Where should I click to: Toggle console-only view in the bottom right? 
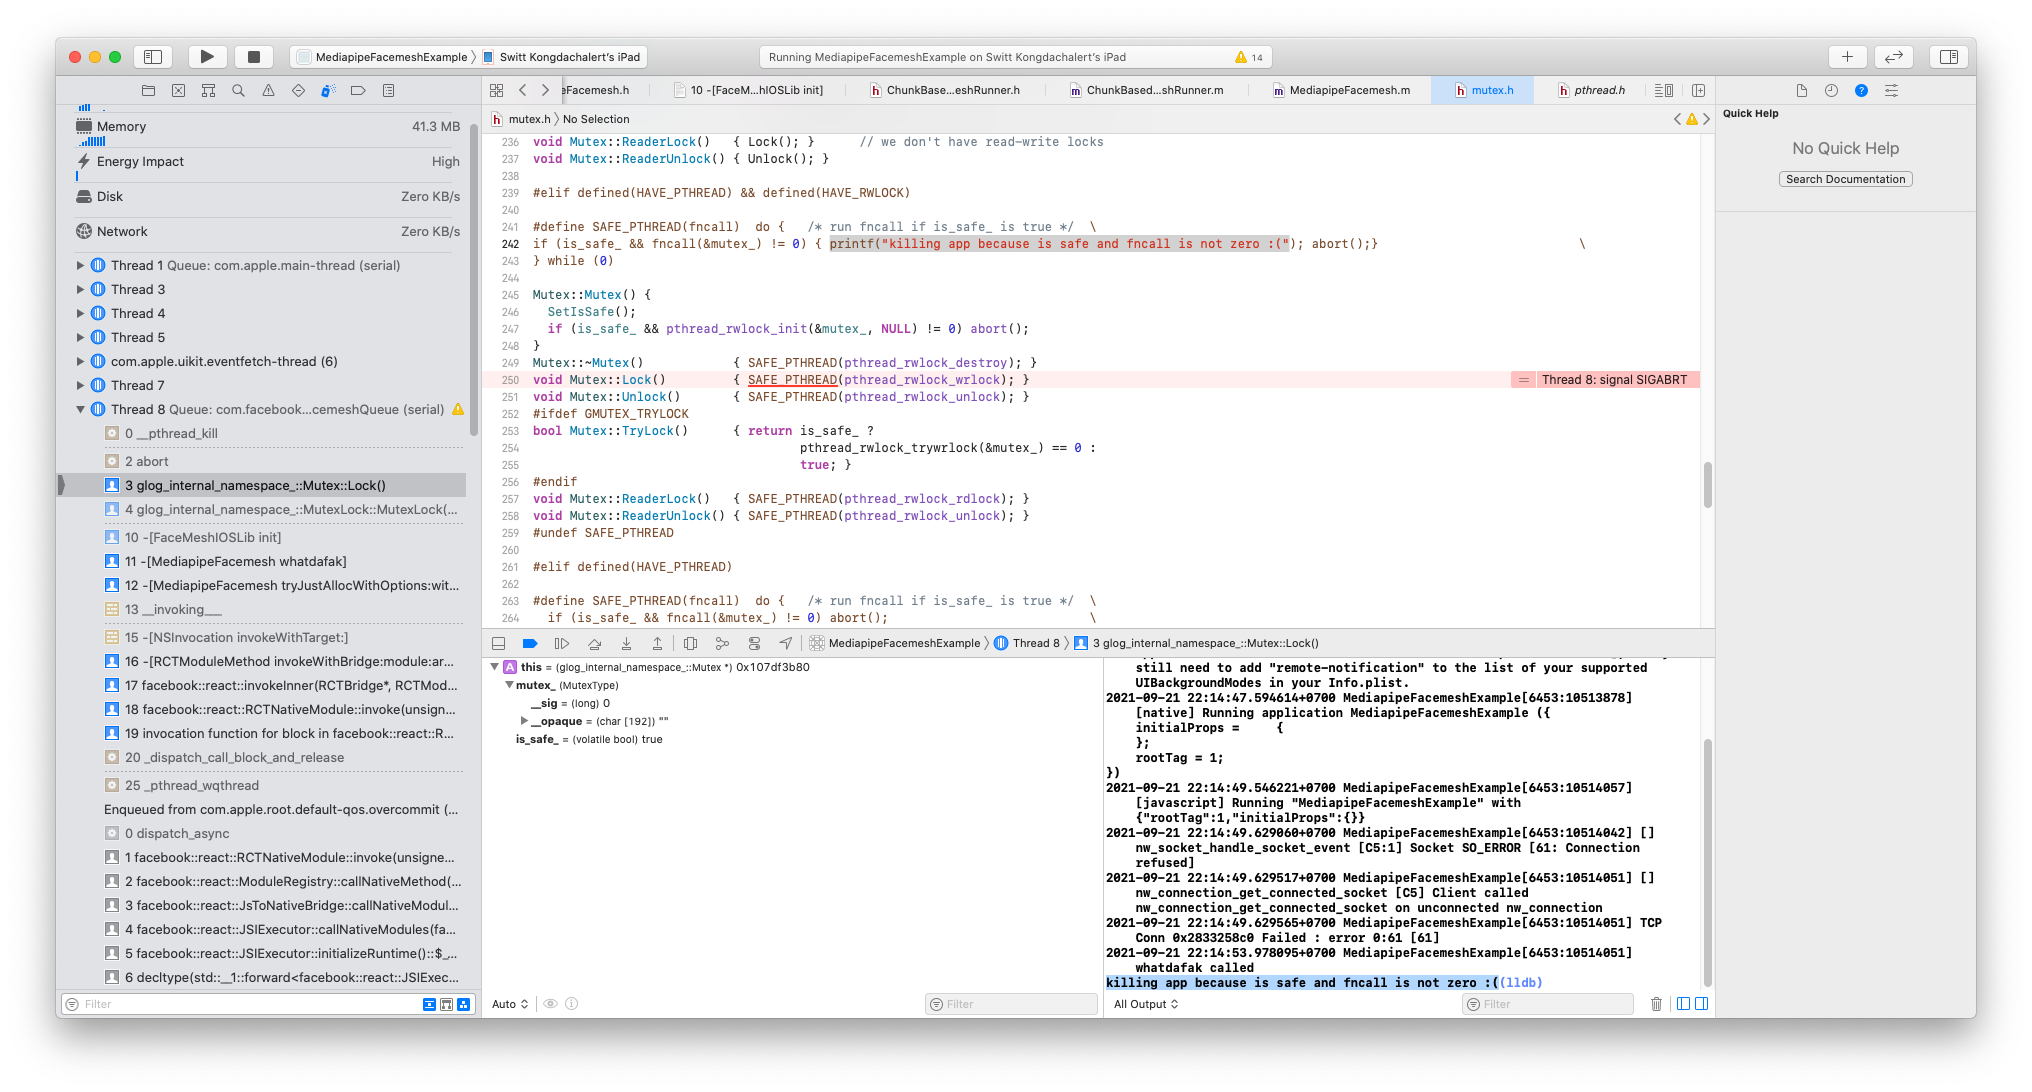tap(1701, 1003)
